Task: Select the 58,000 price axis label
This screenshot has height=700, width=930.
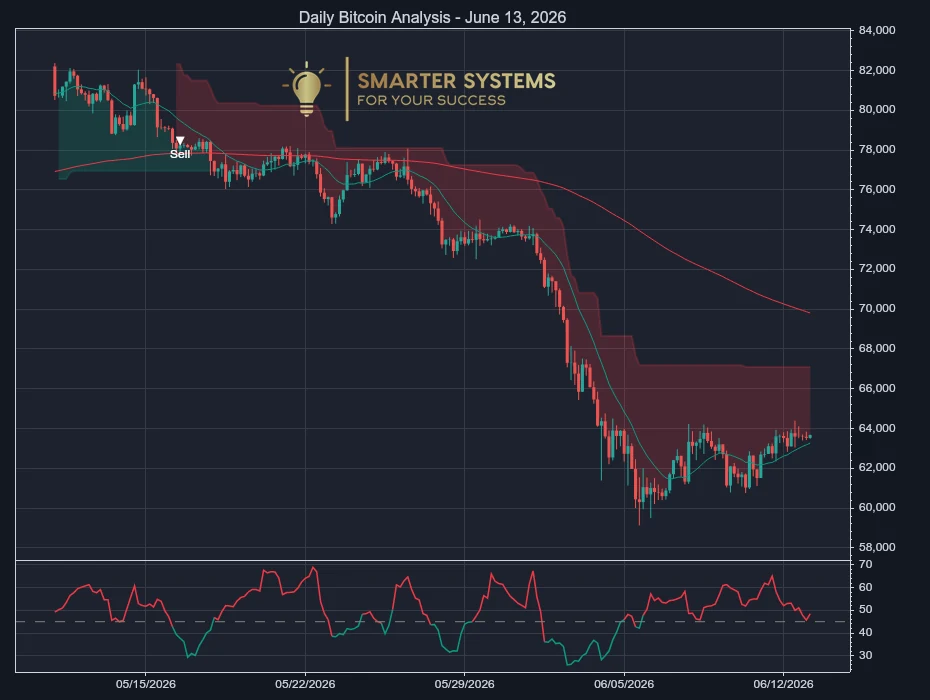Action: tap(877, 547)
